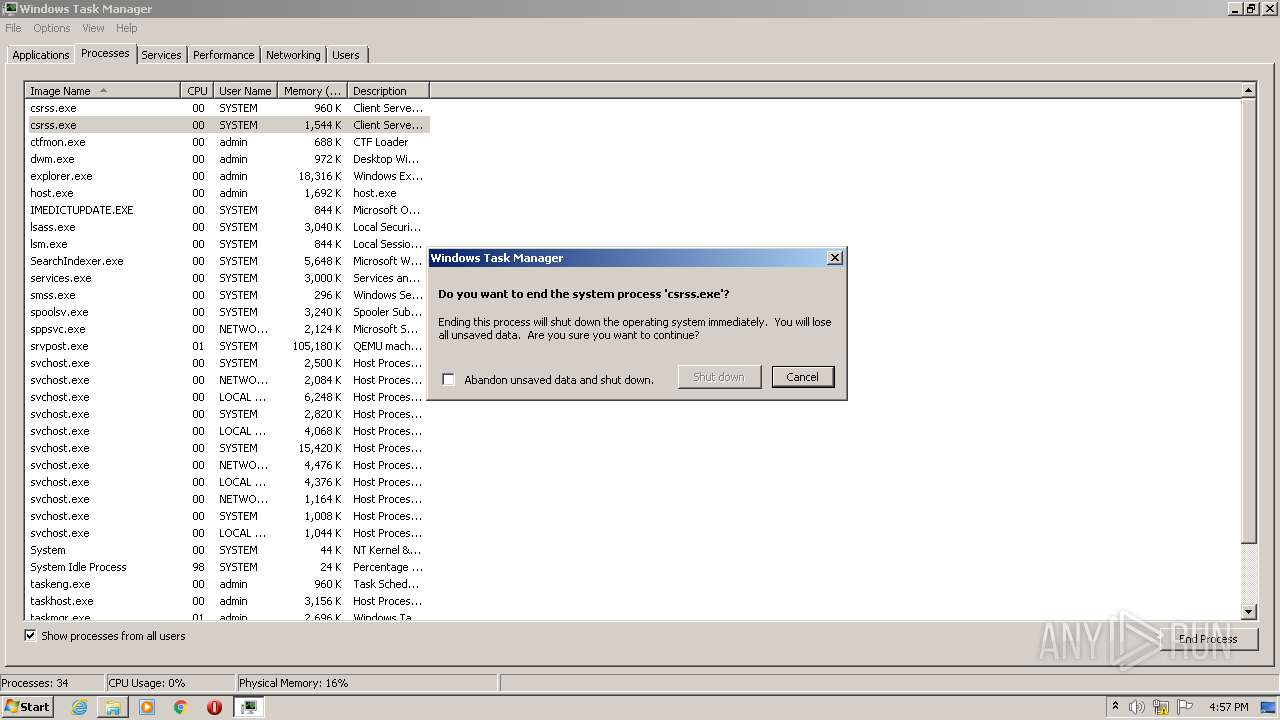Select the services.exe process
Screen dimensions: 1280x720
227,278
